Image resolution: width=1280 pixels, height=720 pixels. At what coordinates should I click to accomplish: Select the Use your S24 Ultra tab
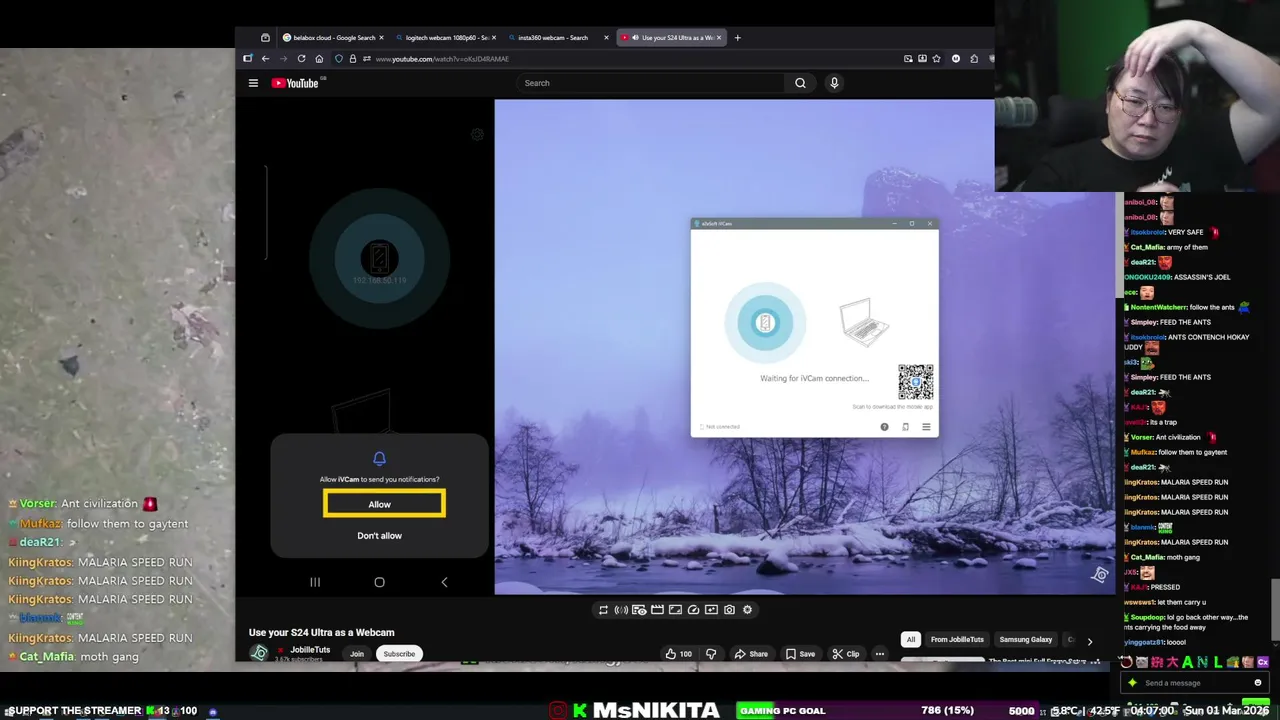pyautogui.click(x=671, y=38)
